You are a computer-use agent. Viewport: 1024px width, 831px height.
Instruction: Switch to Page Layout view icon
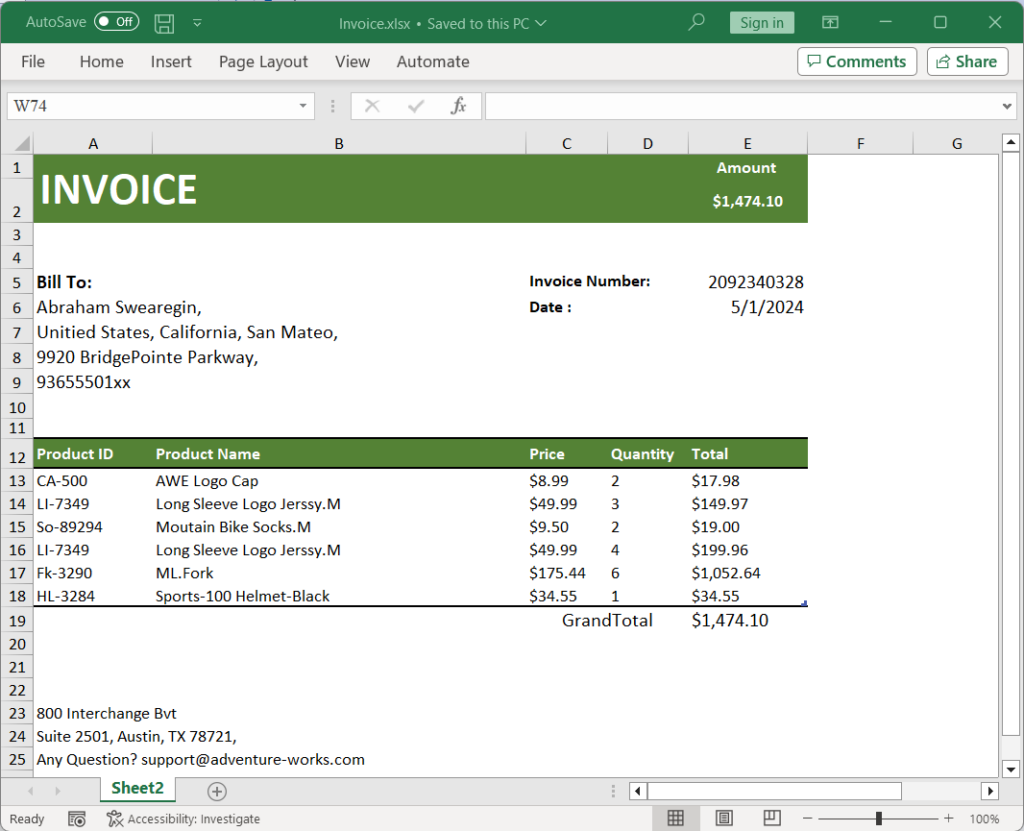tap(724, 818)
